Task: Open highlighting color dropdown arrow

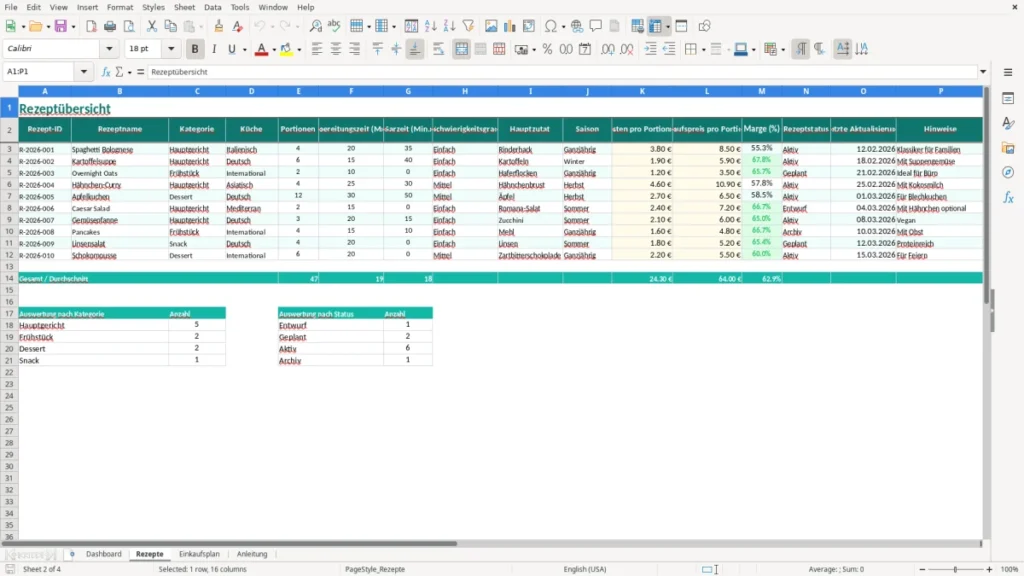Action: coord(299,49)
